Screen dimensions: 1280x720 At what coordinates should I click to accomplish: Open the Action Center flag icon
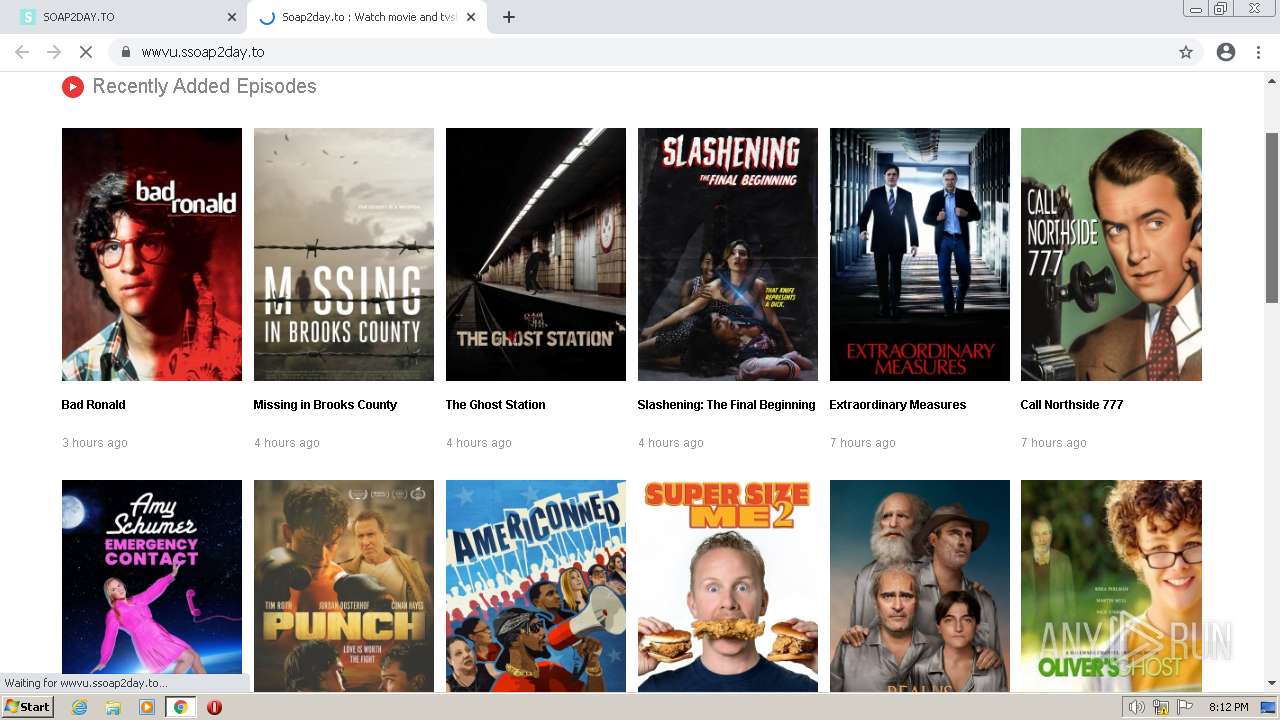1185,707
